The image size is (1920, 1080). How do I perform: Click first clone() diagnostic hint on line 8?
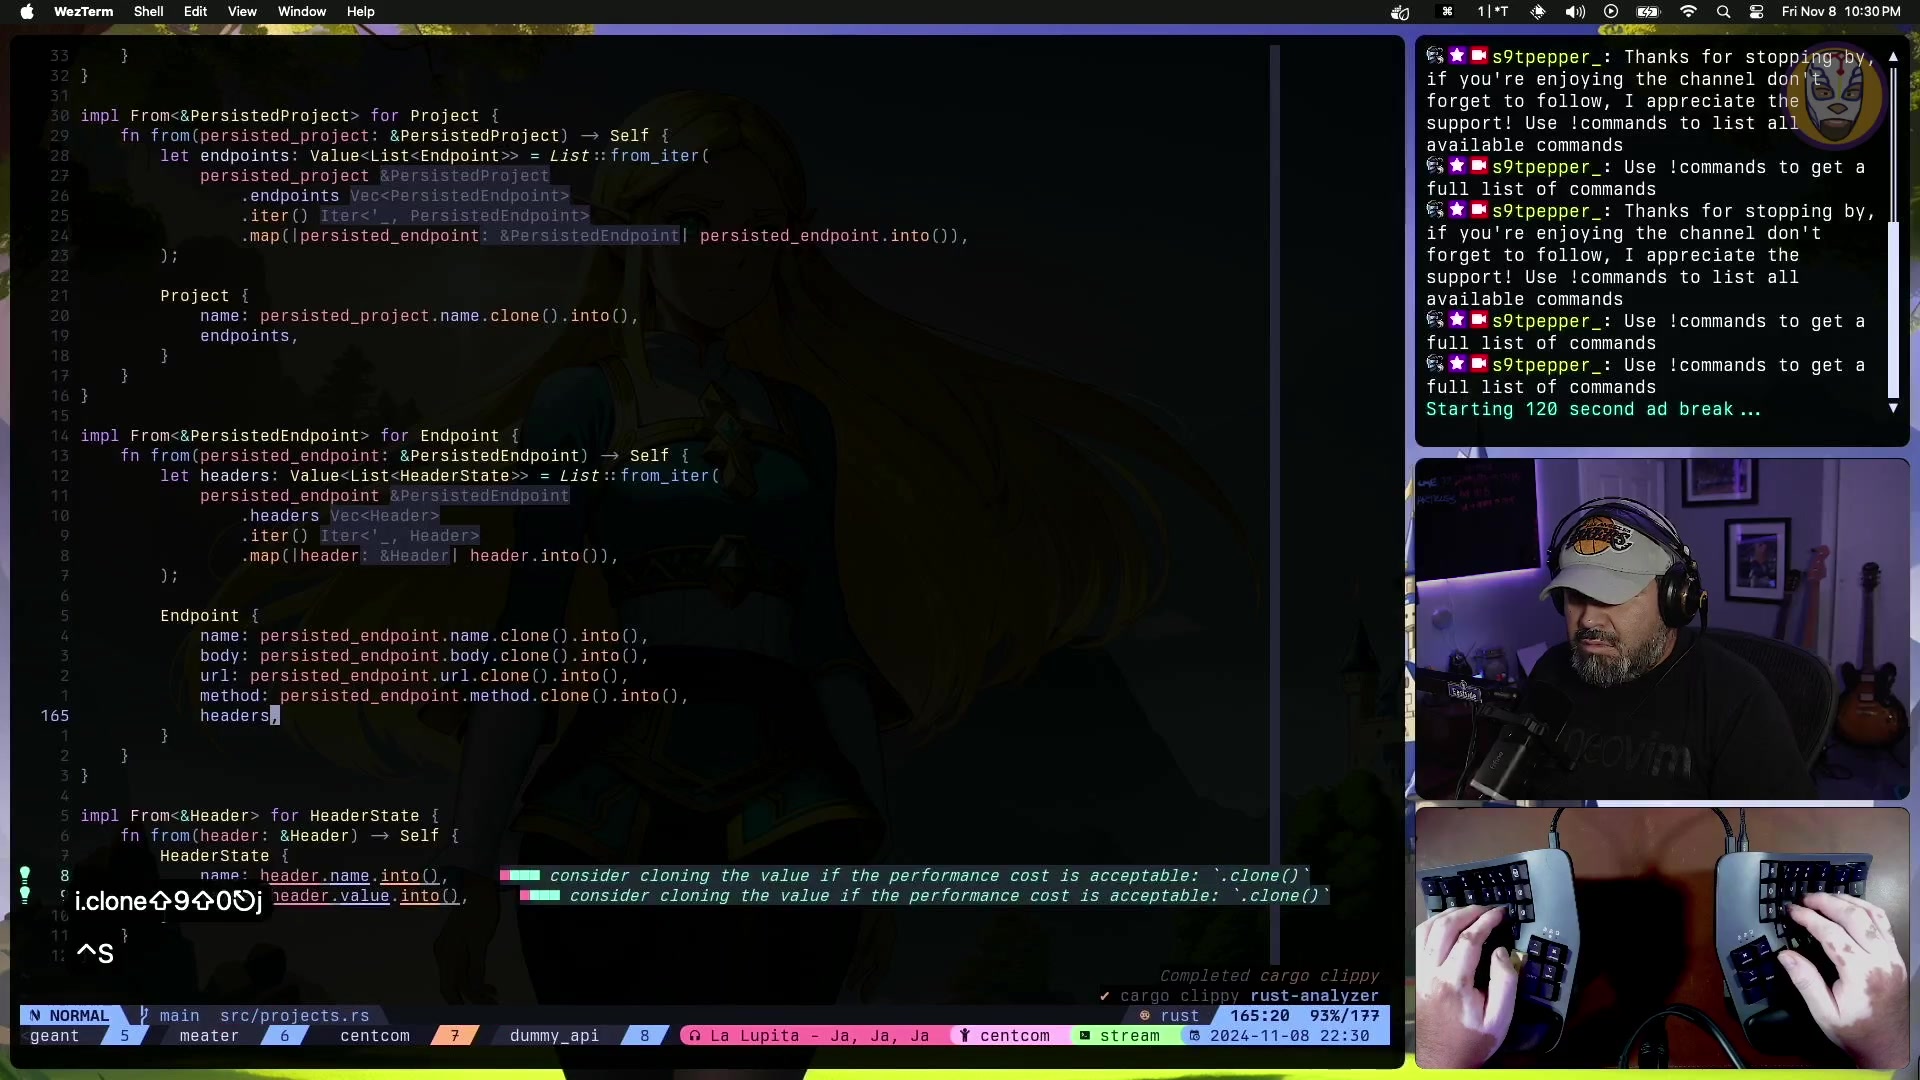point(905,876)
